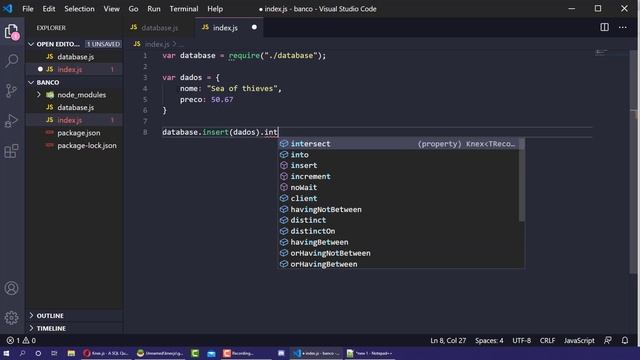Open the Extensions view
Image resolution: width=640 pixels, height=360 pixels.
point(11,151)
